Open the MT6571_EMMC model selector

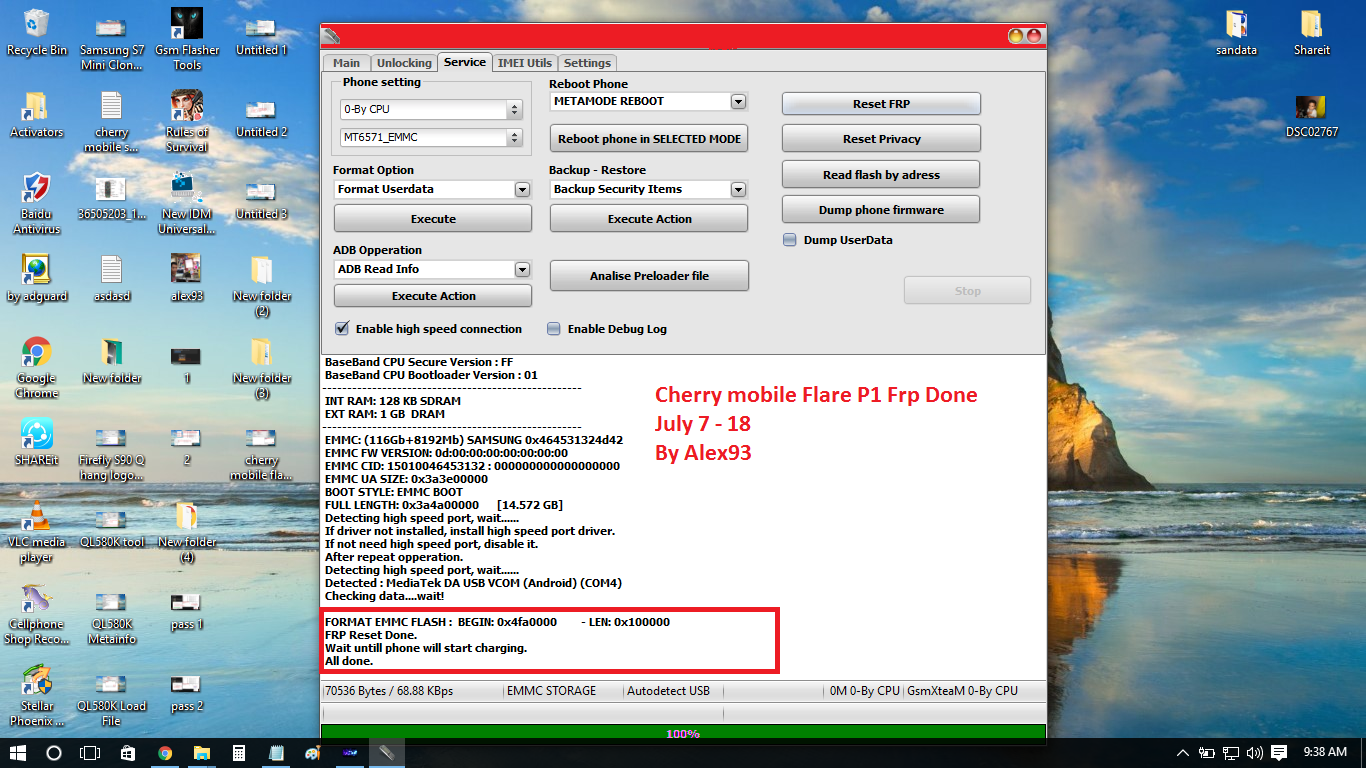432,138
